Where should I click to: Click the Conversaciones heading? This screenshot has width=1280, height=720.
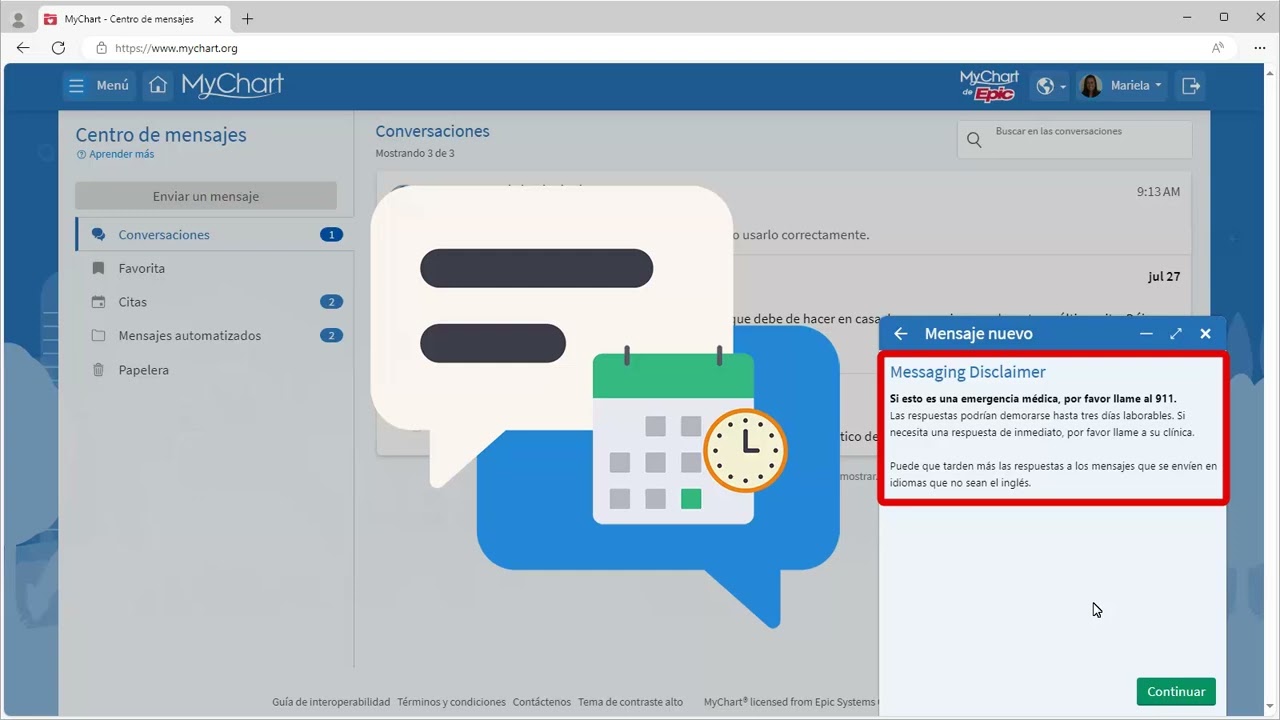point(432,131)
